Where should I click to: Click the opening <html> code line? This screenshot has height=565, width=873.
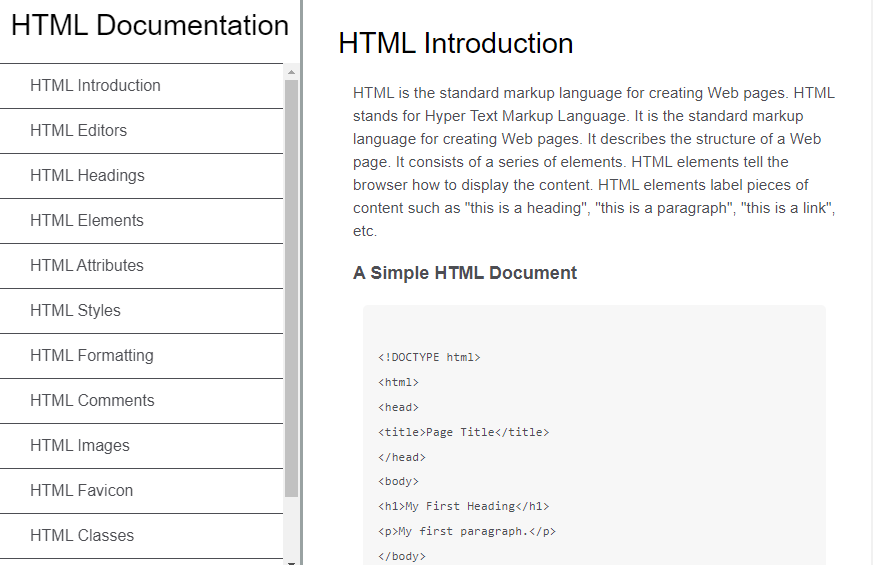[399, 382]
